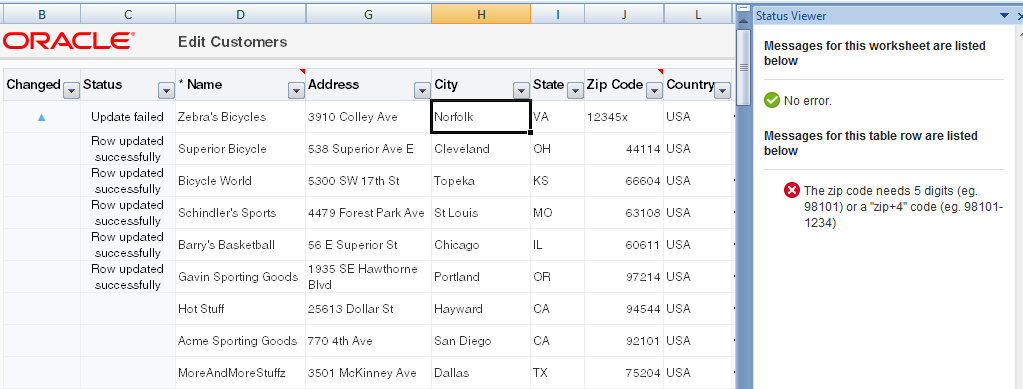
Task: Open the City column filter dropdown
Action: pos(521,91)
